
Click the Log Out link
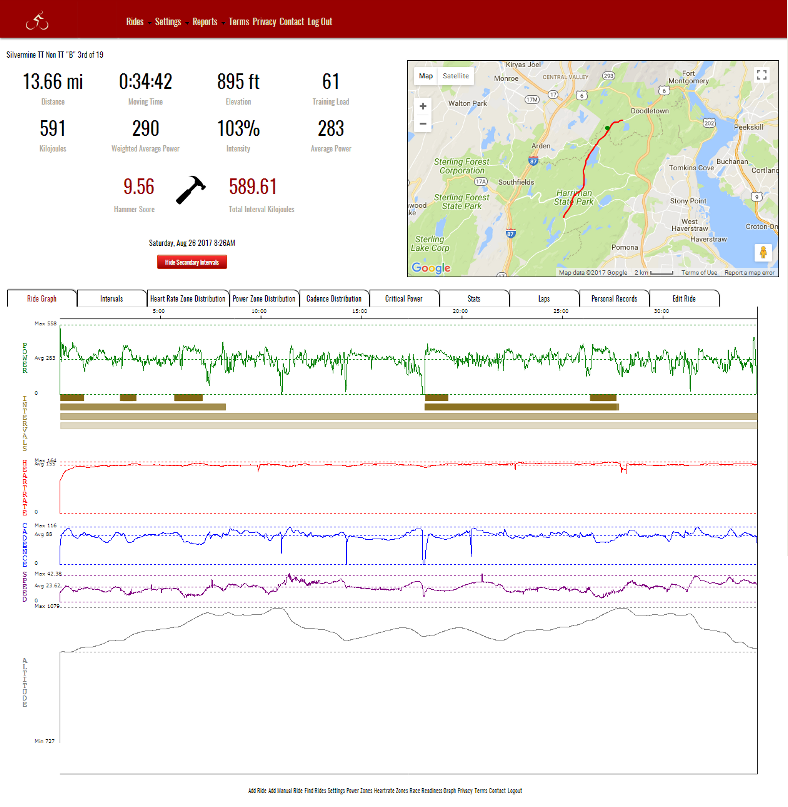point(320,21)
